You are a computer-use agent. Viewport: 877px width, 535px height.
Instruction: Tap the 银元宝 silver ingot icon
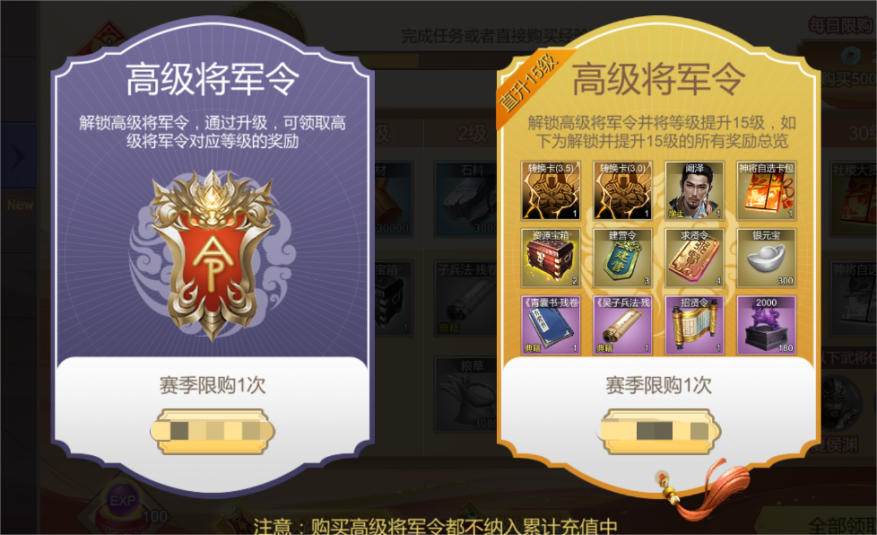coord(766,258)
